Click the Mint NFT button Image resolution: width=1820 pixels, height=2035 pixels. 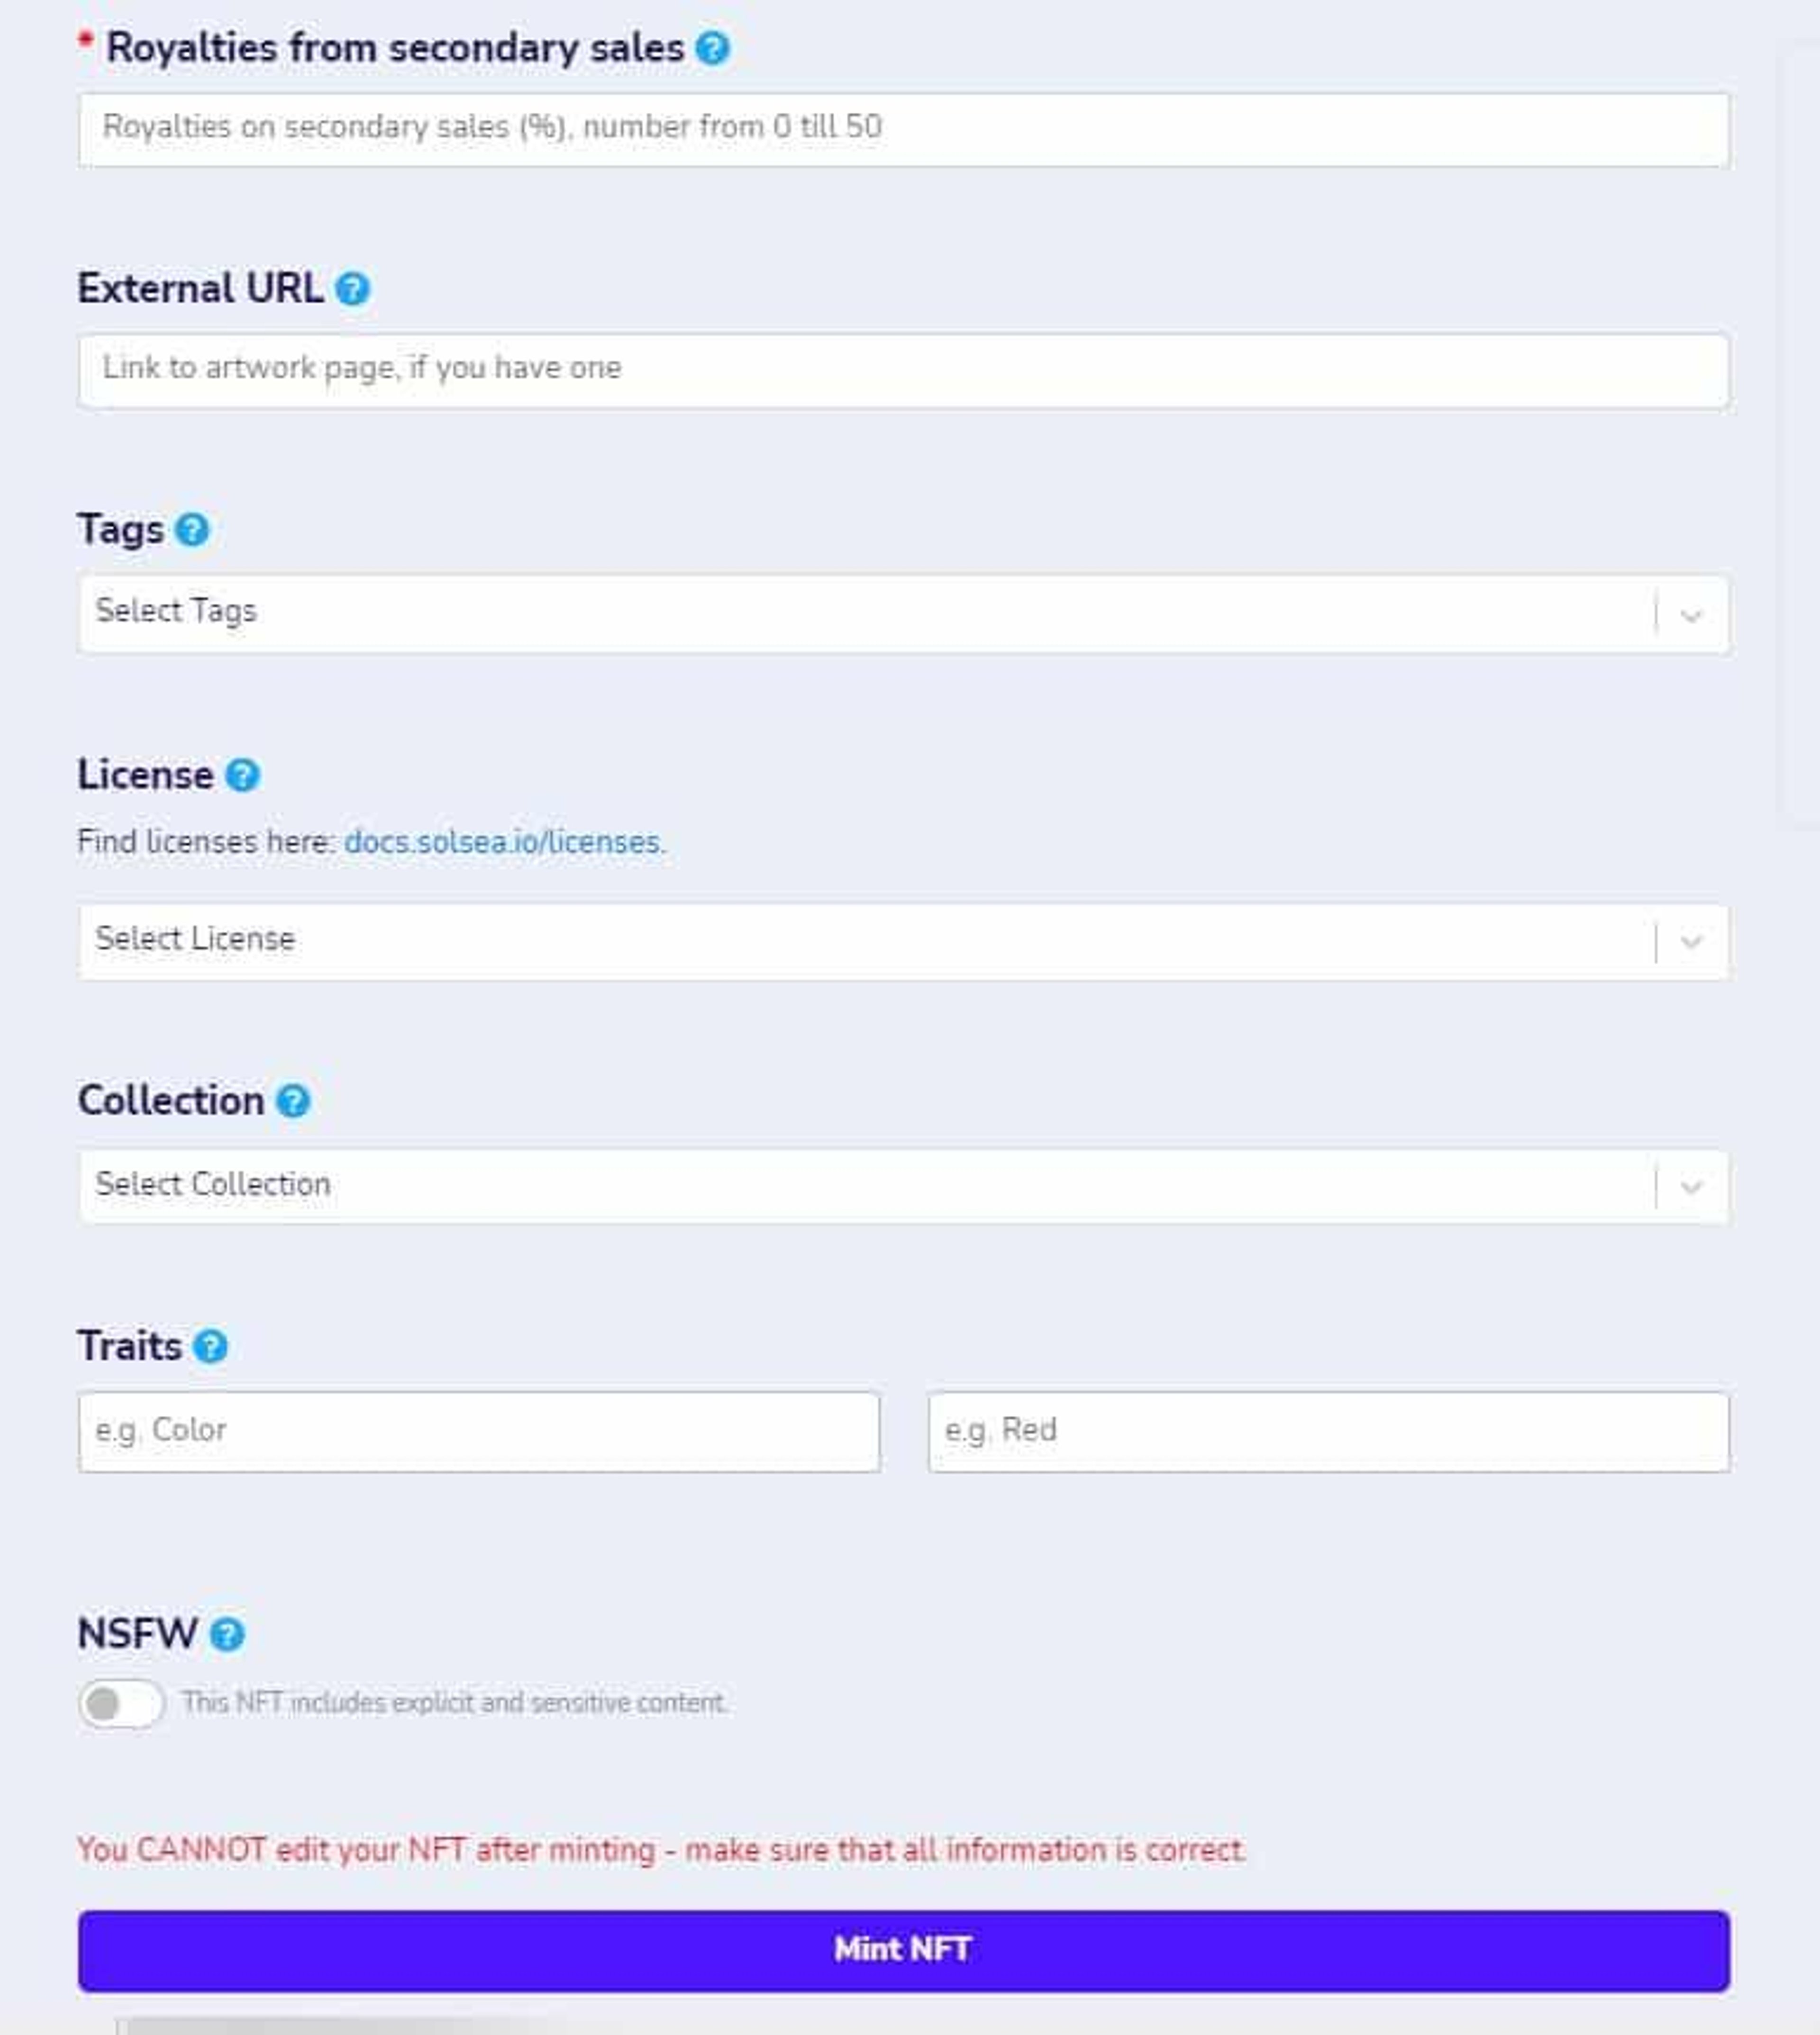[x=903, y=1950]
